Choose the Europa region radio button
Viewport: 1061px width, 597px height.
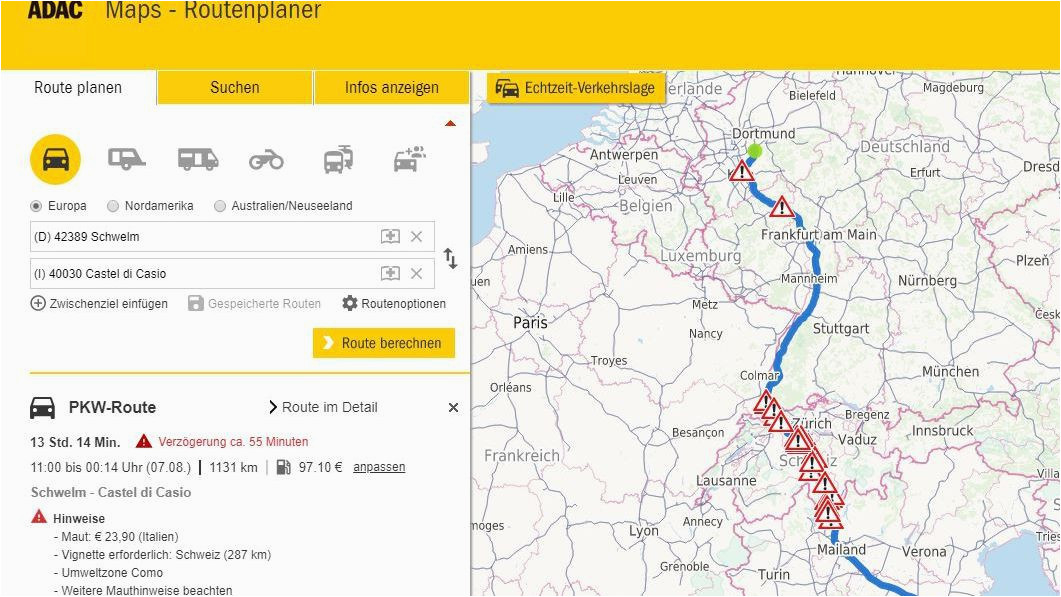pos(36,206)
